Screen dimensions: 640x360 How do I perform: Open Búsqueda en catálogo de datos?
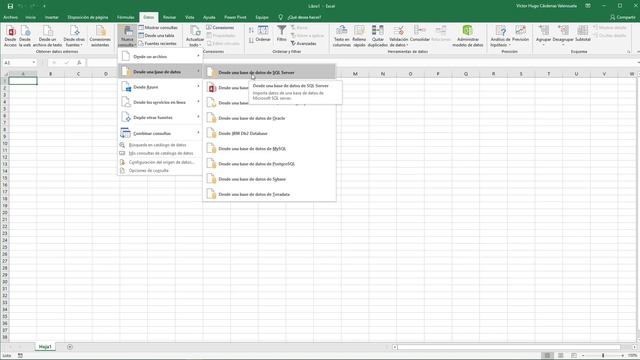(160, 145)
